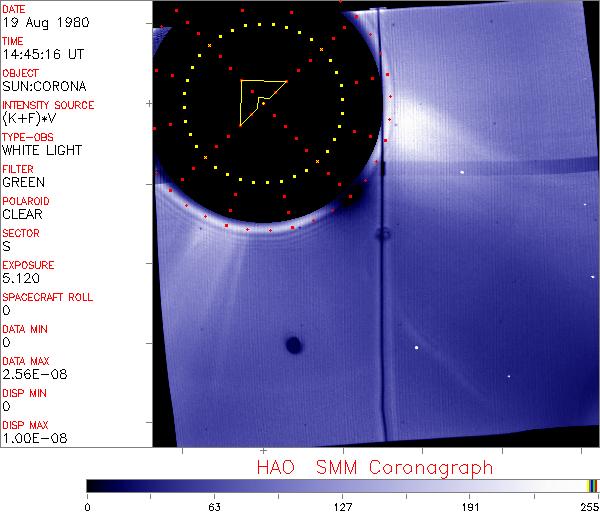
Task: Select the bright white star dot at lower right
Action: tap(416, 348)
